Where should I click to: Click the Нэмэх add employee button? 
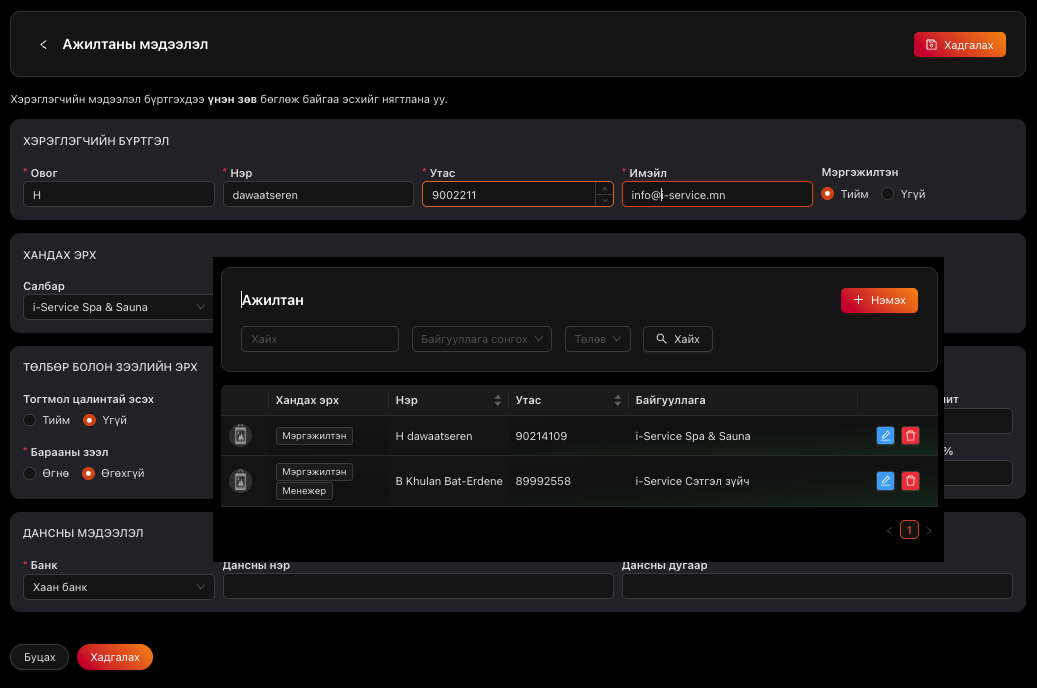(878, 300)
